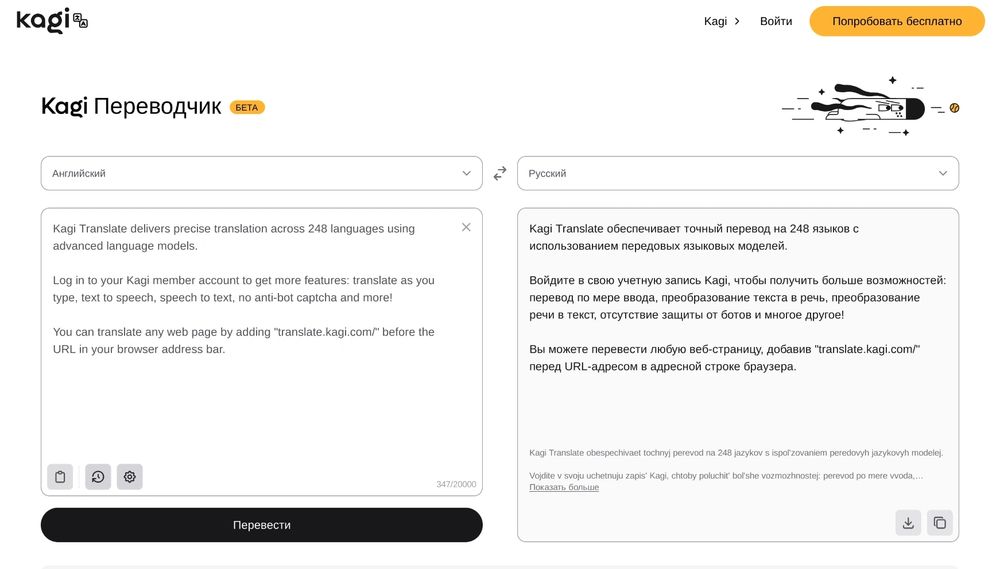The image size is (1000, 569).
Task: Click inside the English source text area
Action: (x=261, y=351)
